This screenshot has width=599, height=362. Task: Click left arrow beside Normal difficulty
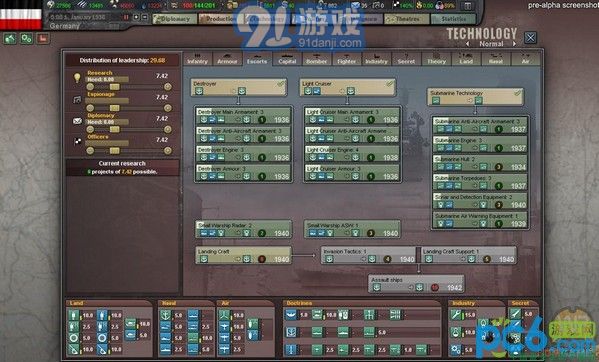[x=468, y=44]
